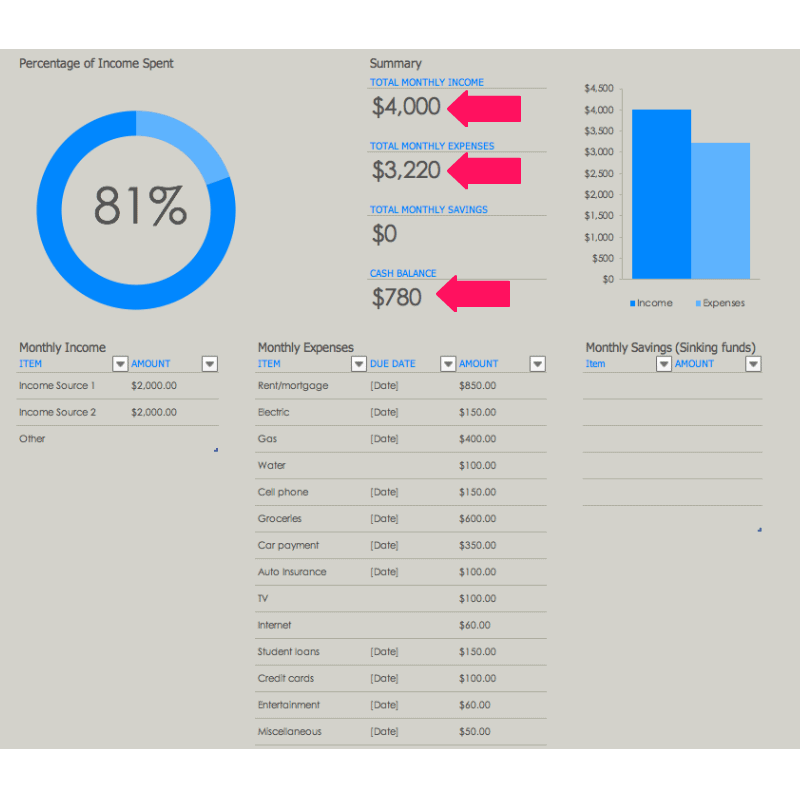Click the Income Source 2 amount $2,000.00
The image size is (800, 800).
(x=154, y=412)
